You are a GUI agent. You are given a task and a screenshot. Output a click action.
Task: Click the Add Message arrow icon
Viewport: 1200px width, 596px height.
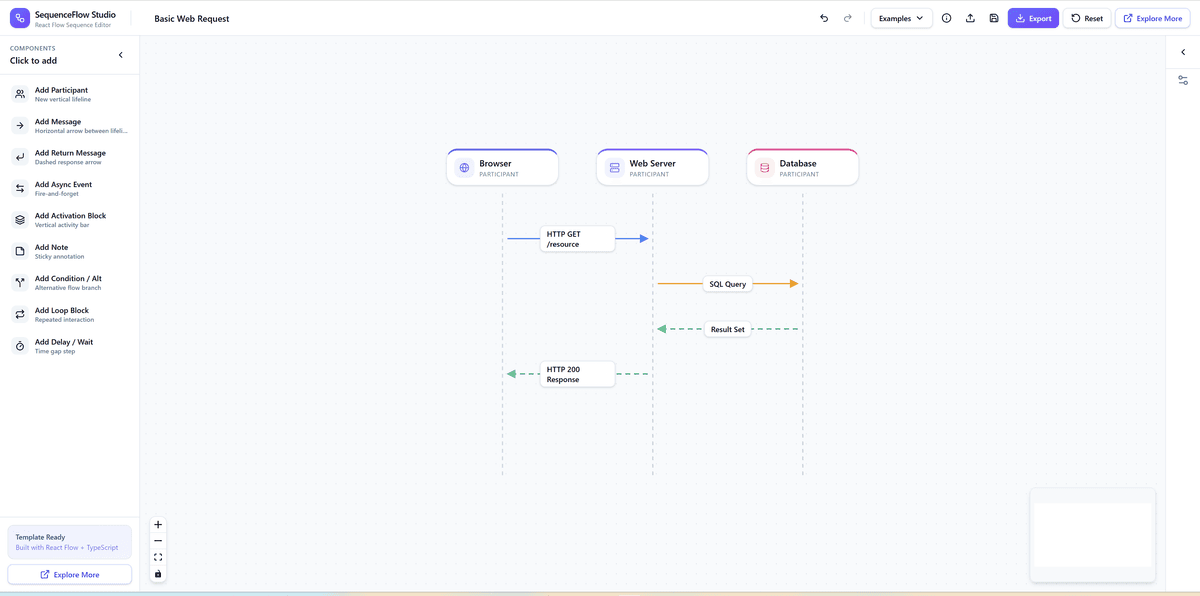click(x=20, y=125)
